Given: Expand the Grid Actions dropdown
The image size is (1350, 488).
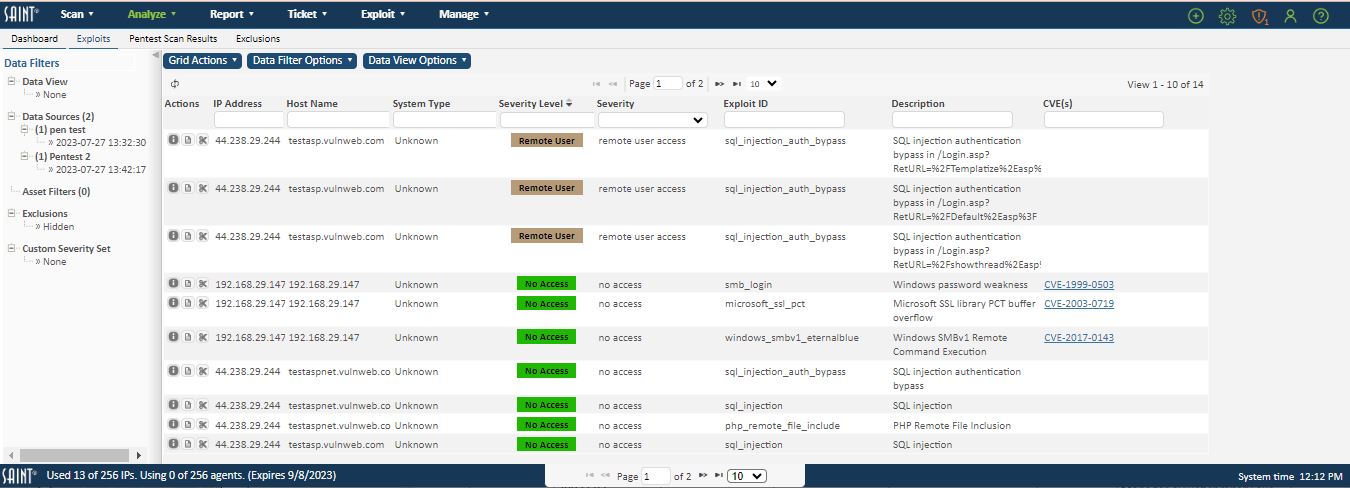Looking at the screenshot, I should (203, 61).
